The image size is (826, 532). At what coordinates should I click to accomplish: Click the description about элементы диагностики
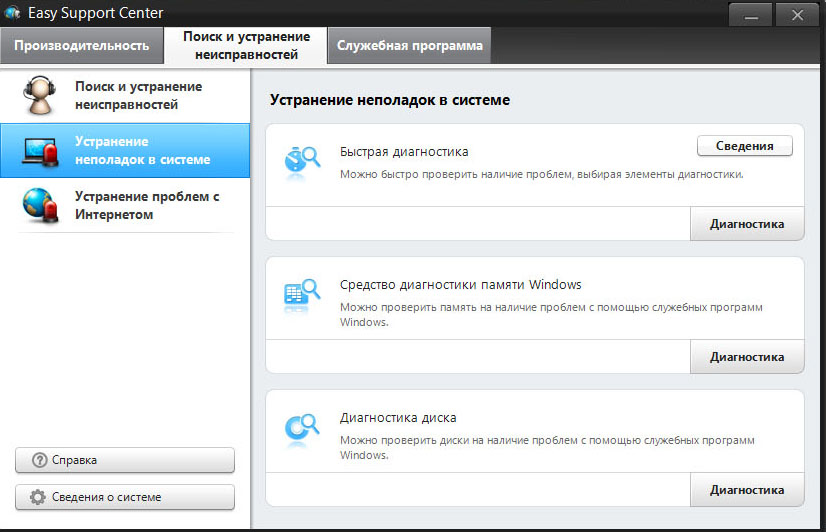pyautogui.click(x=542, y=174)
